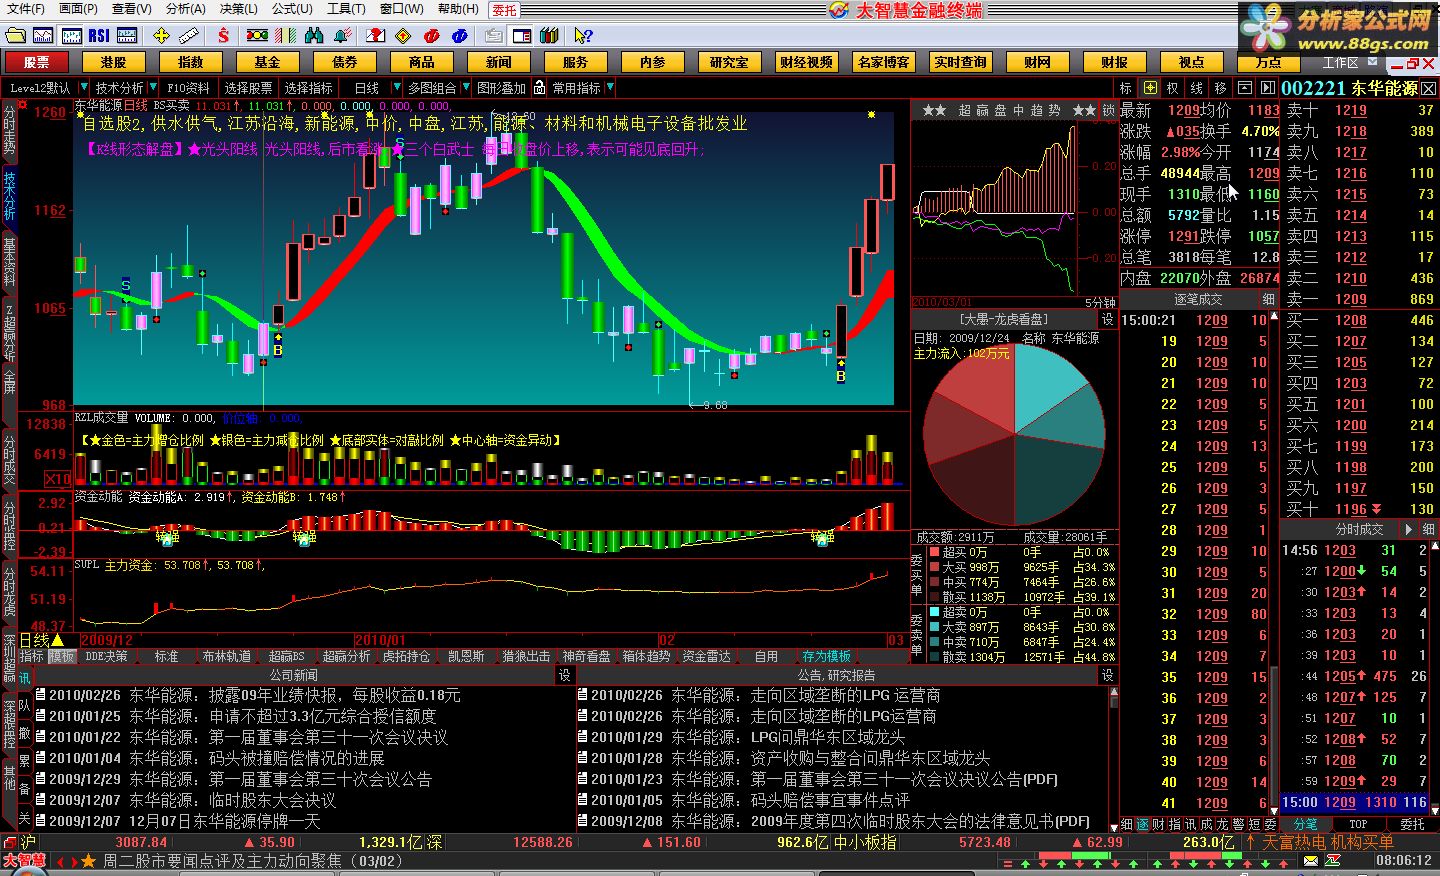Click the red dollar sign icon
This screenshot has height=876, width=1440.
tap(223, 35)
